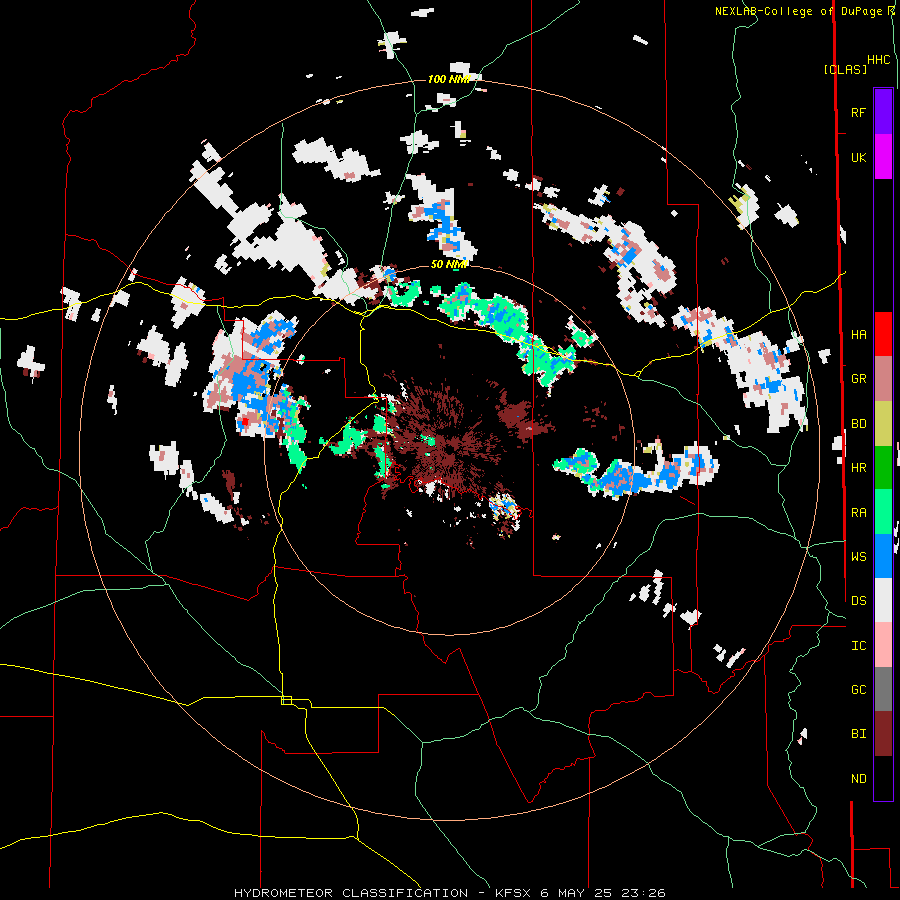The height and width of the screenshot is (900, 900).
Task: Click the red HA hail legend swatch
Action: click(883, 334)
